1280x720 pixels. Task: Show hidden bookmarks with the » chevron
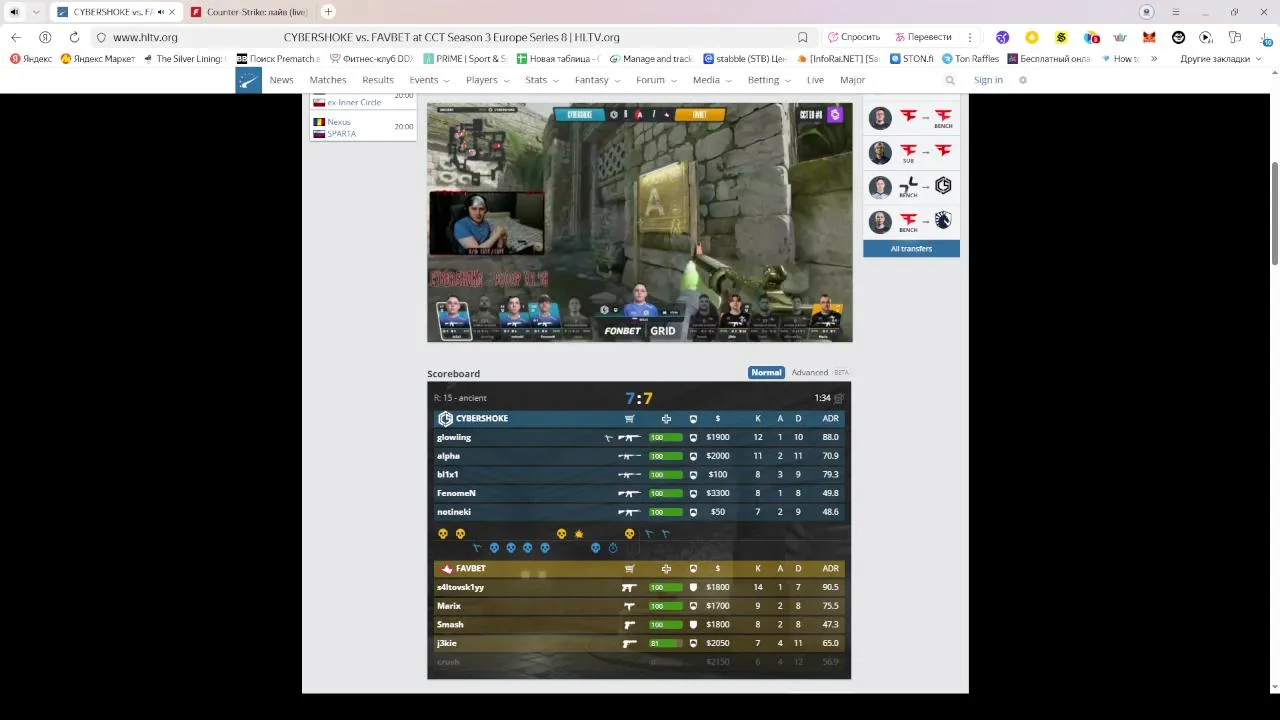[x=1154, y=59]
